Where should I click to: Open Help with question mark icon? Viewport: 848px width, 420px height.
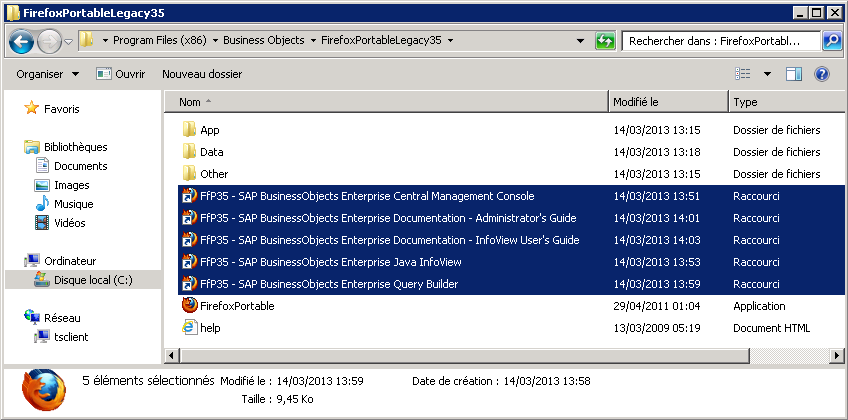point(822,74)
